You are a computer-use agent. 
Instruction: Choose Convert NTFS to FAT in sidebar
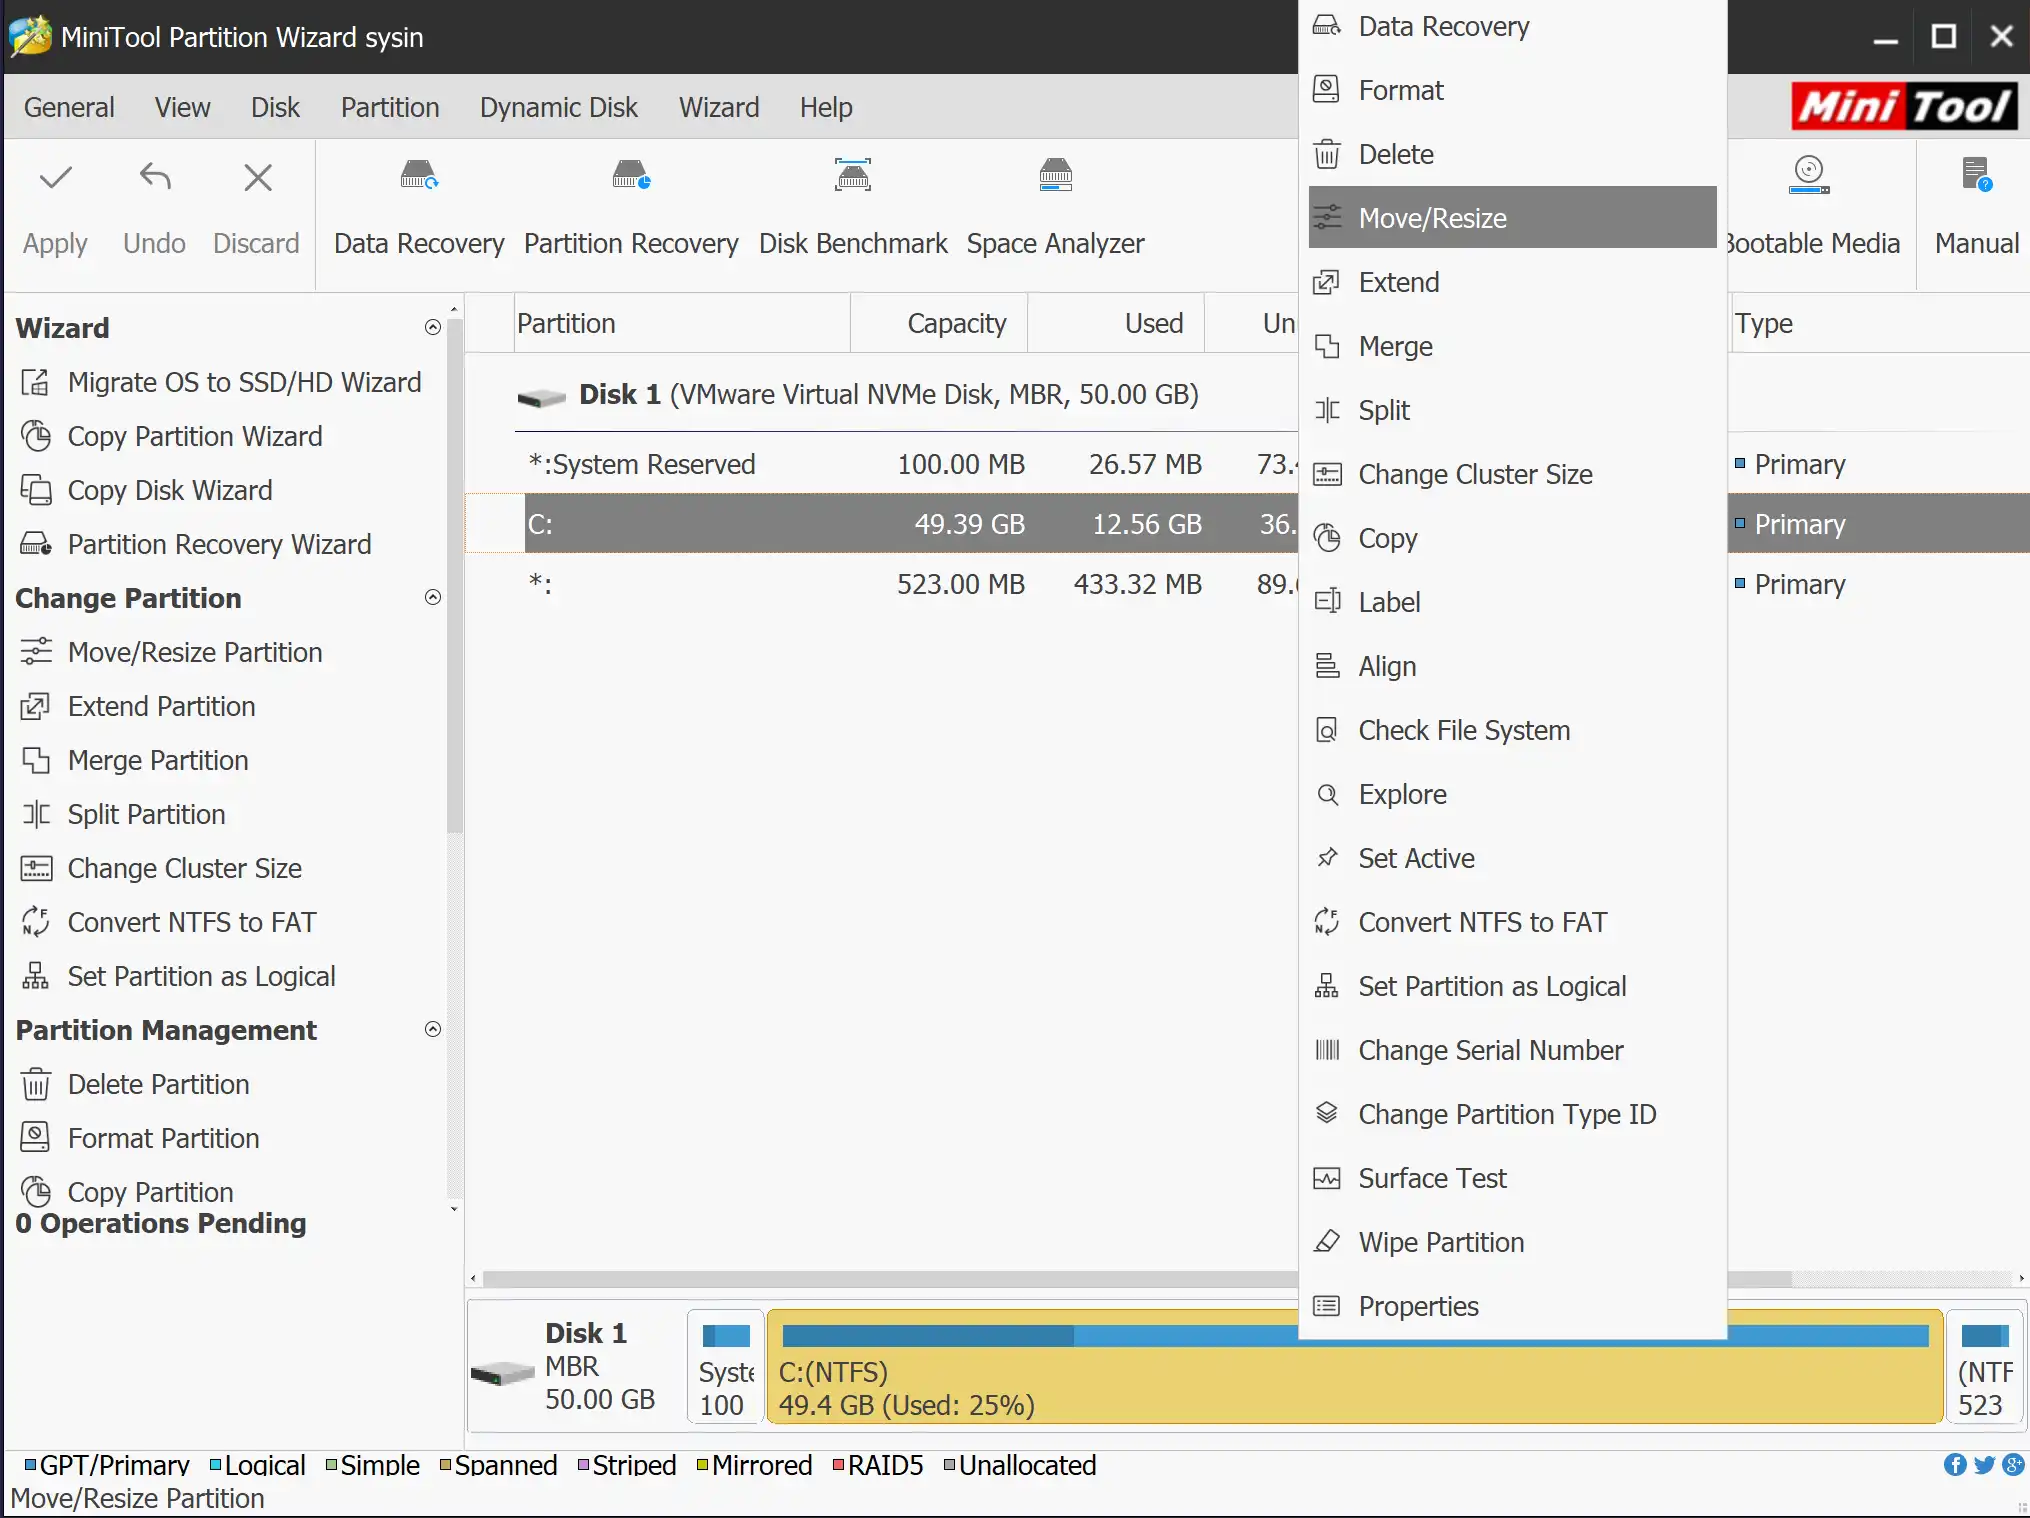coord(168,922)
